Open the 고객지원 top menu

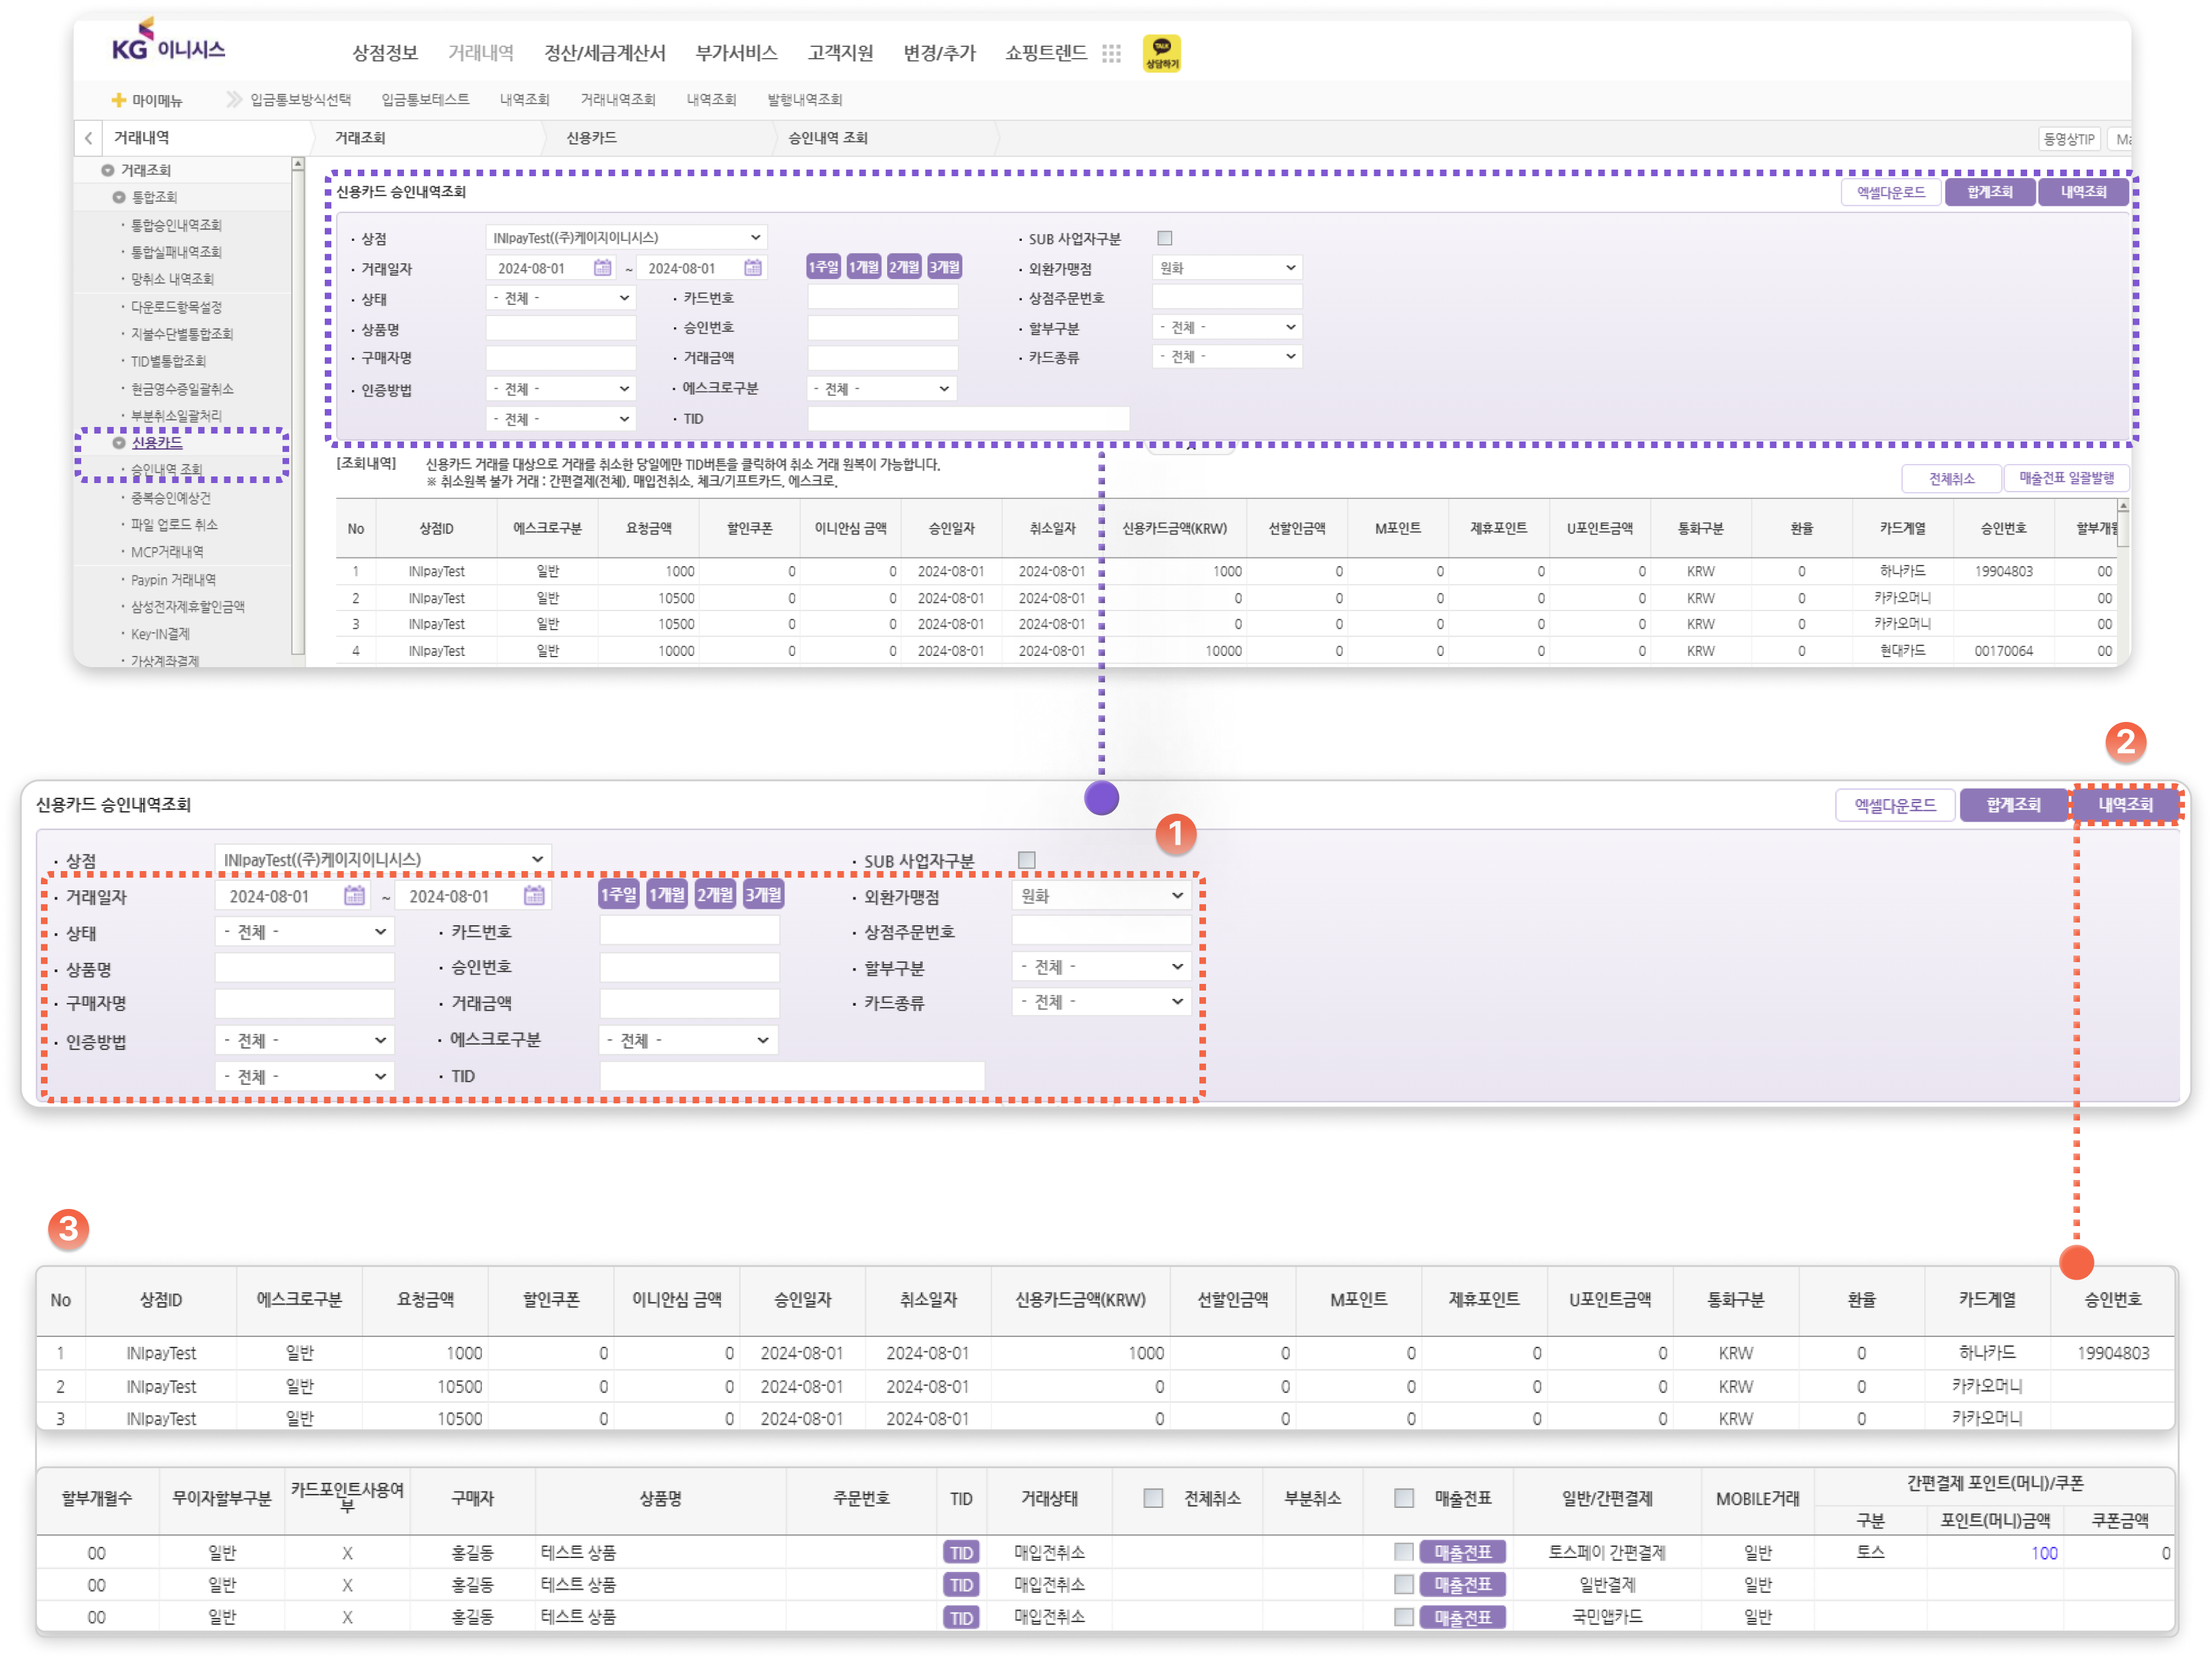[841, 53]
